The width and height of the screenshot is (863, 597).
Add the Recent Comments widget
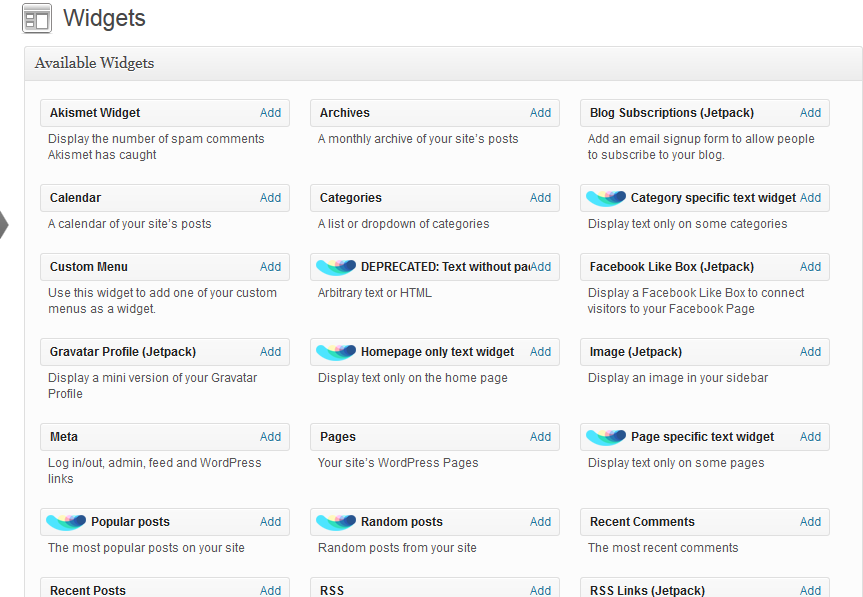[810, 522]
